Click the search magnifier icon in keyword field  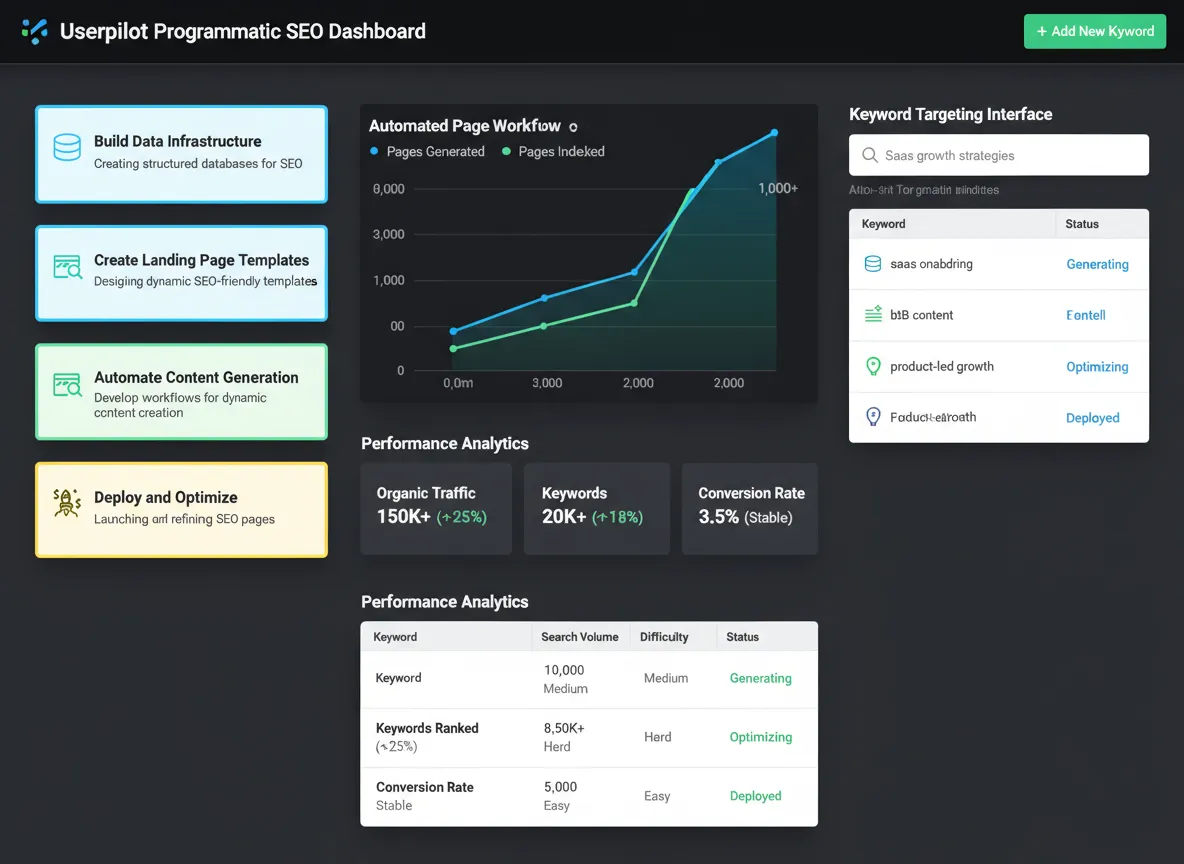point(868,156)
